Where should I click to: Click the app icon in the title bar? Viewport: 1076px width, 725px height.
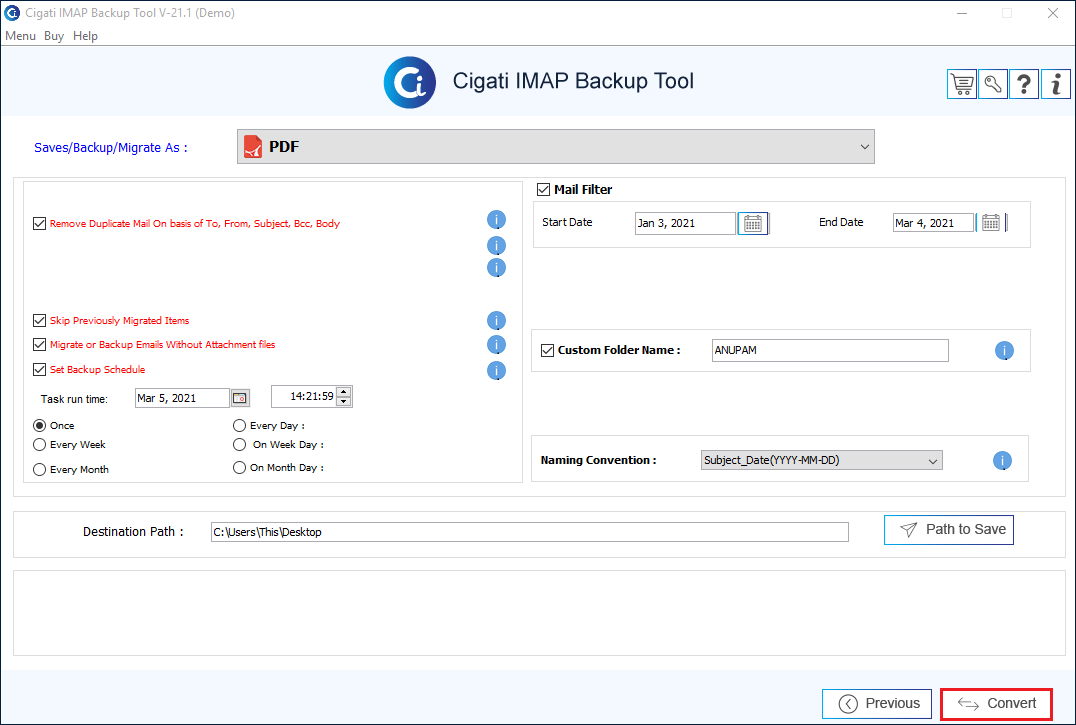[x=12, y=12]
